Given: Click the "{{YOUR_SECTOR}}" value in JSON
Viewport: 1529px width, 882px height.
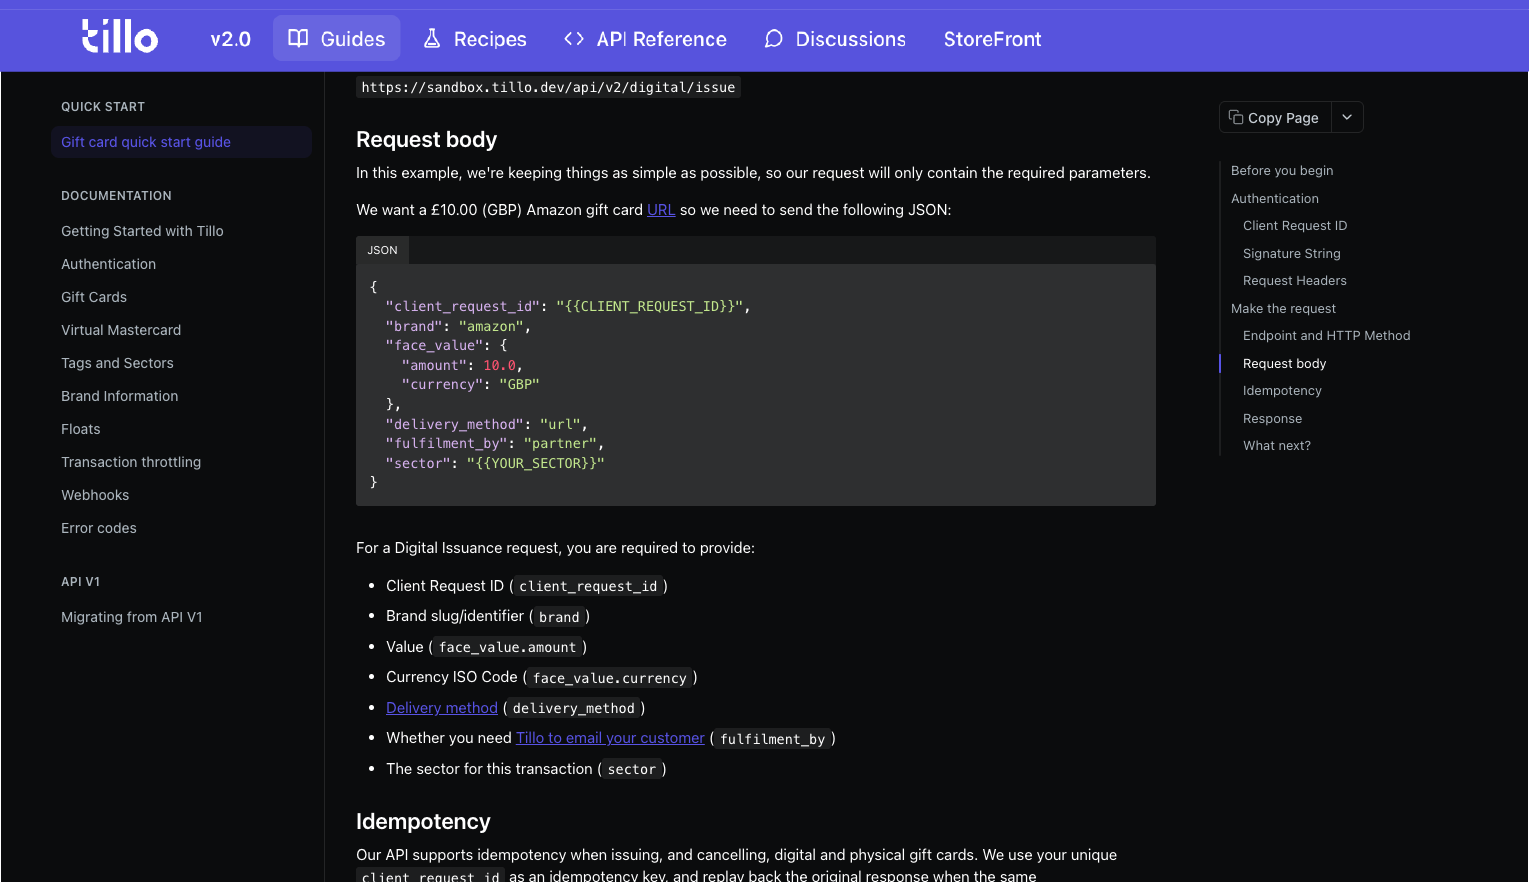Looking at the screenshot, I should click(536, 463).
